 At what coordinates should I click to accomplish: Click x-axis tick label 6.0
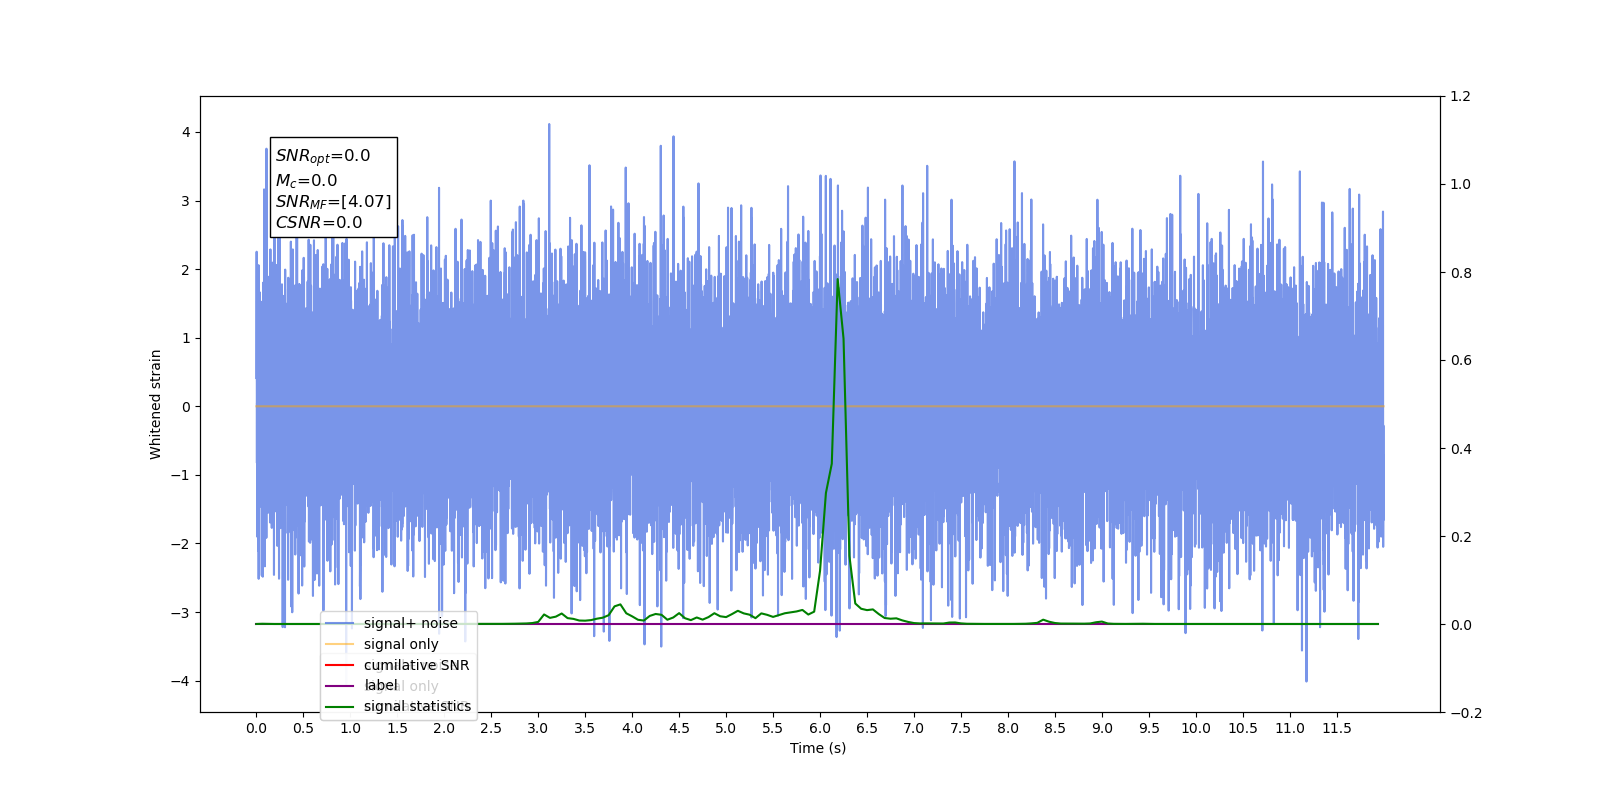[x=820, y=728]
